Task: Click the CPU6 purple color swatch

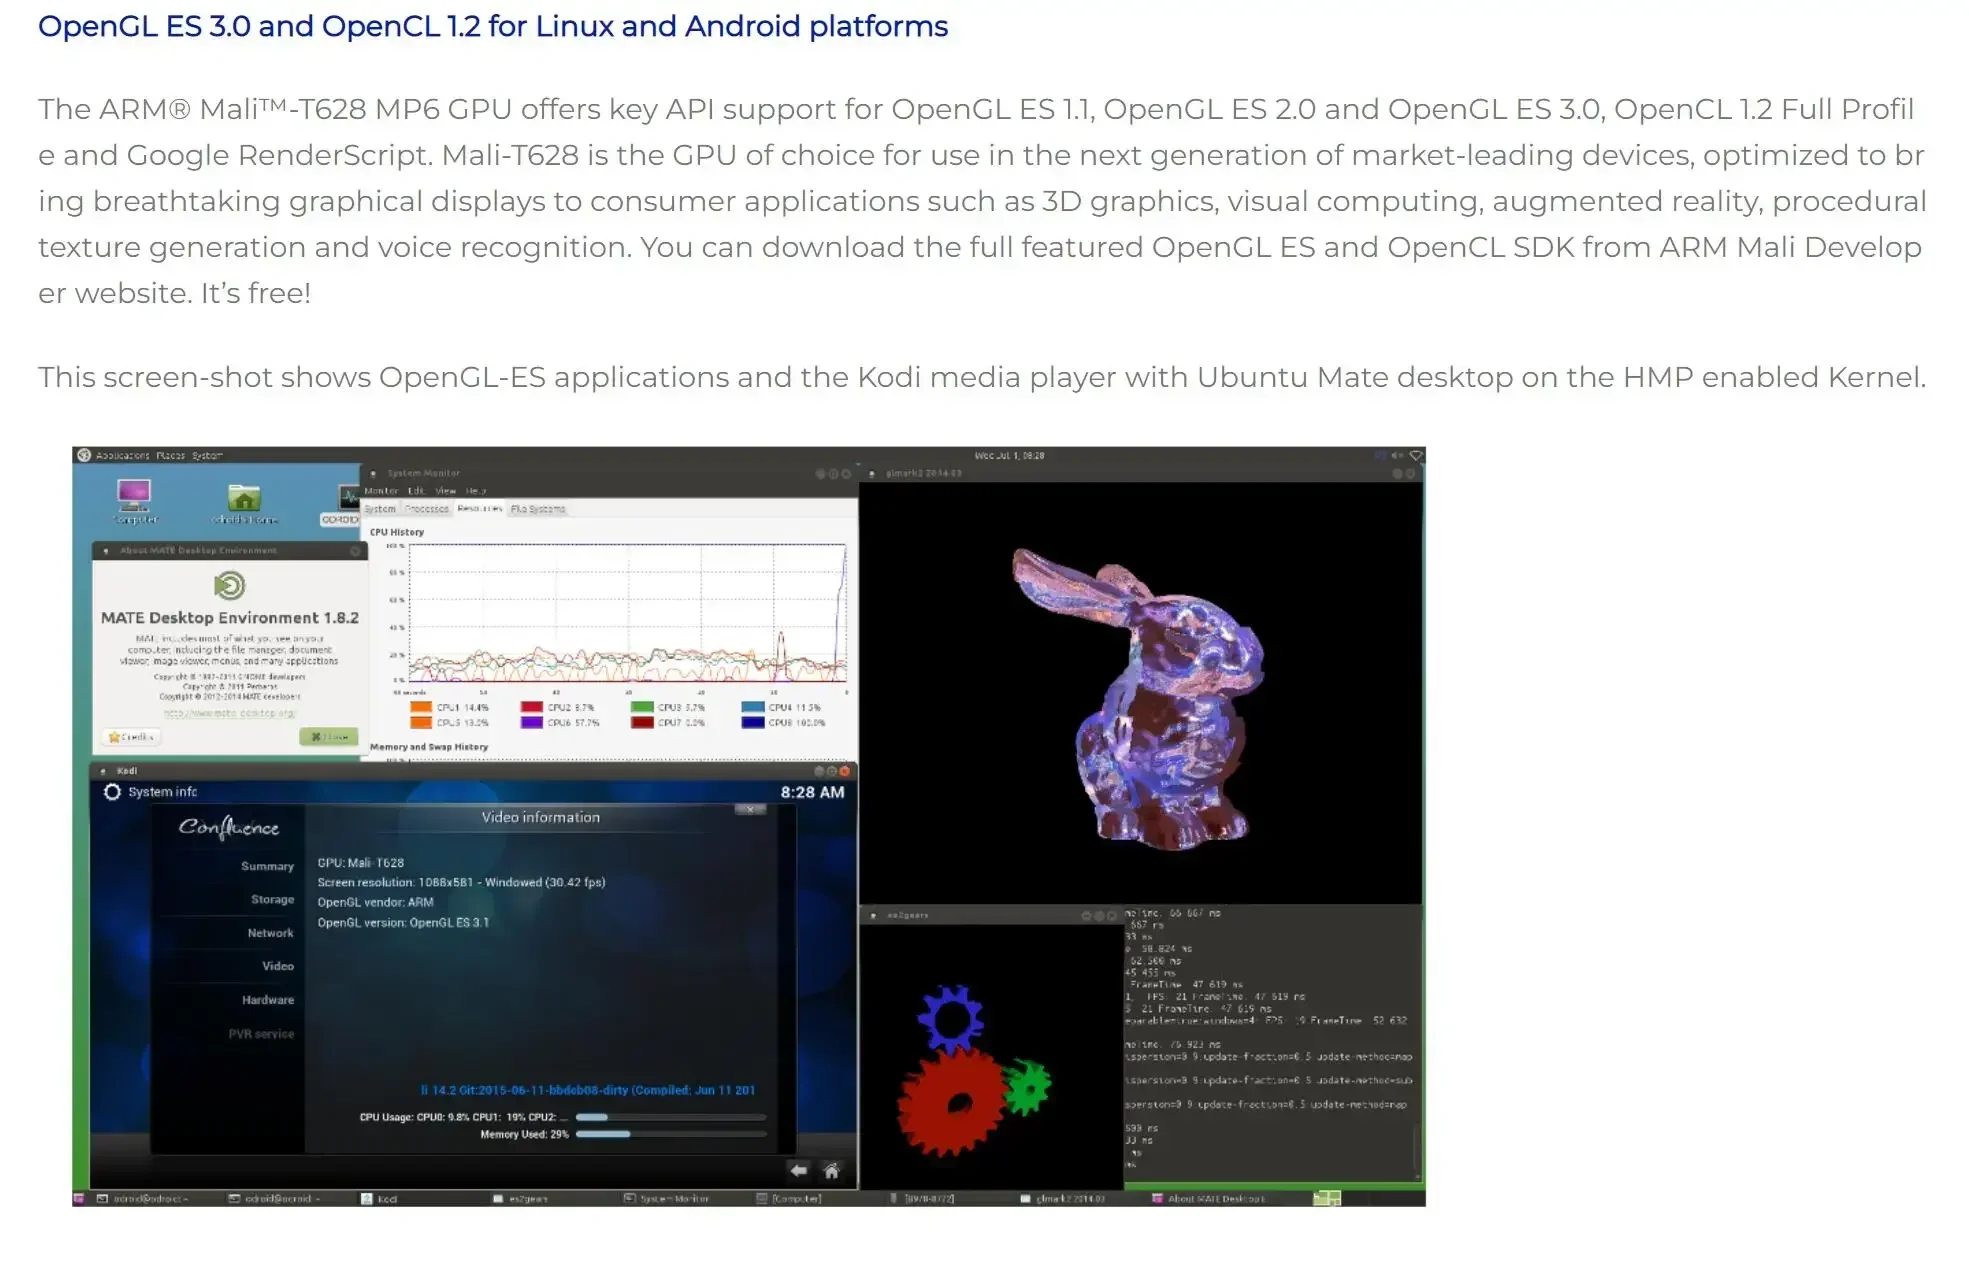Action: [x=531, y=722]
